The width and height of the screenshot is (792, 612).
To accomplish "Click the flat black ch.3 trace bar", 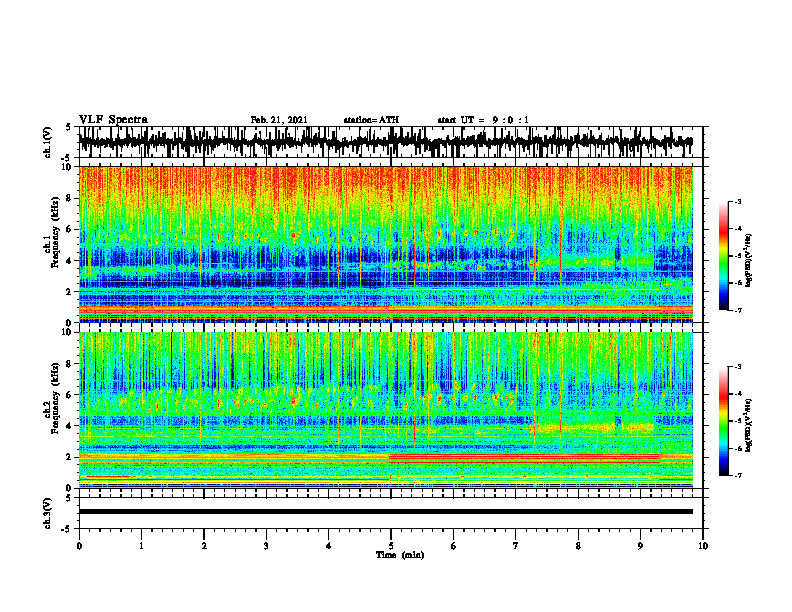I will (385, 512).
